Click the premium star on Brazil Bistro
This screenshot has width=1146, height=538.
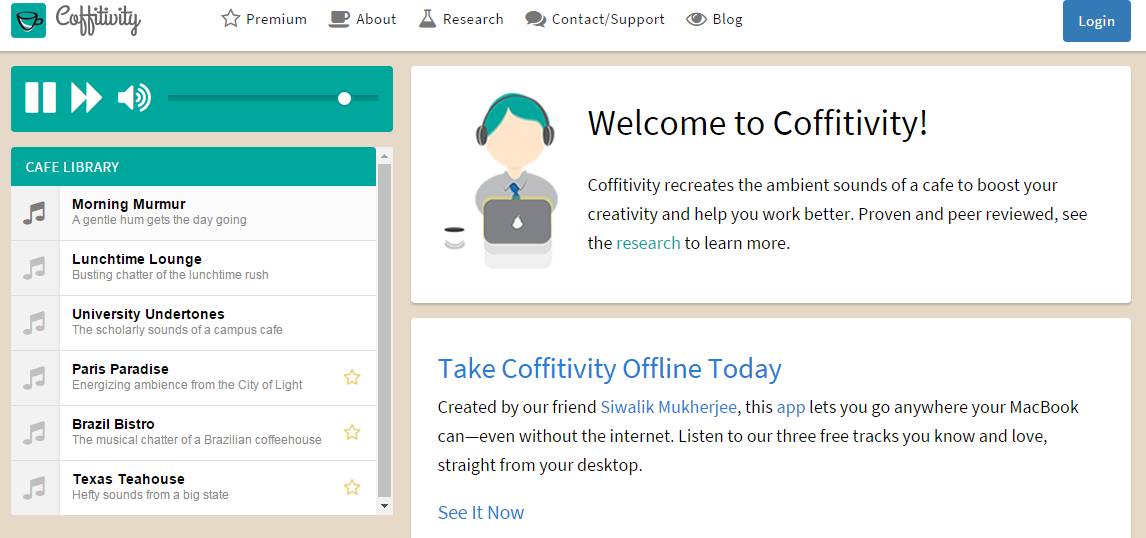click(x=352, y=432)
